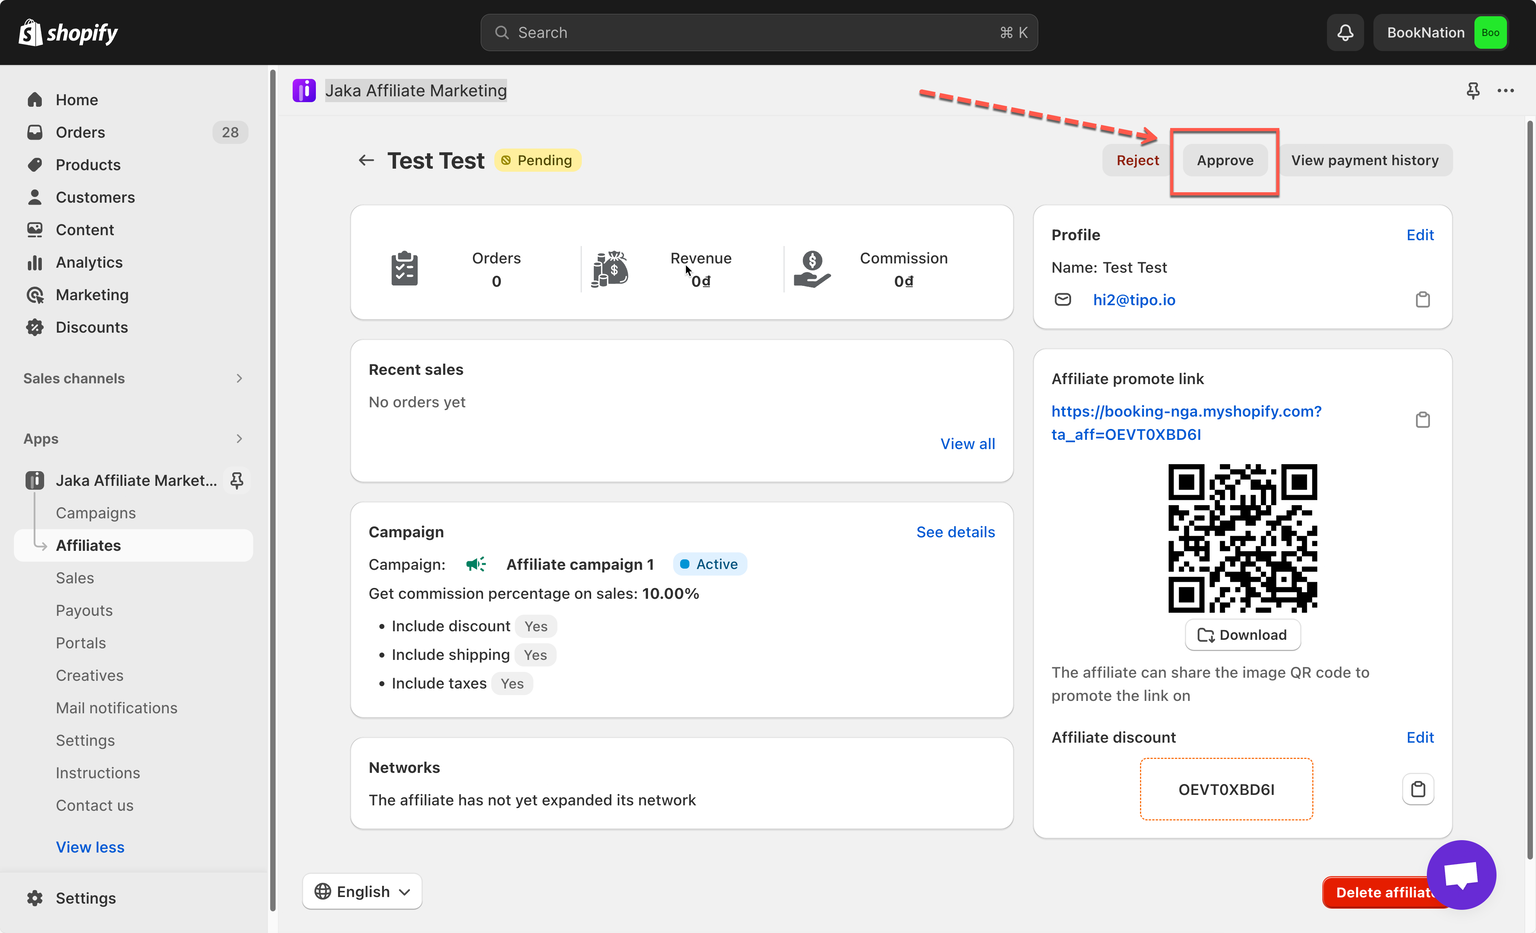
Task: Copy the affiliate discount code
Action: [1418, 789]
